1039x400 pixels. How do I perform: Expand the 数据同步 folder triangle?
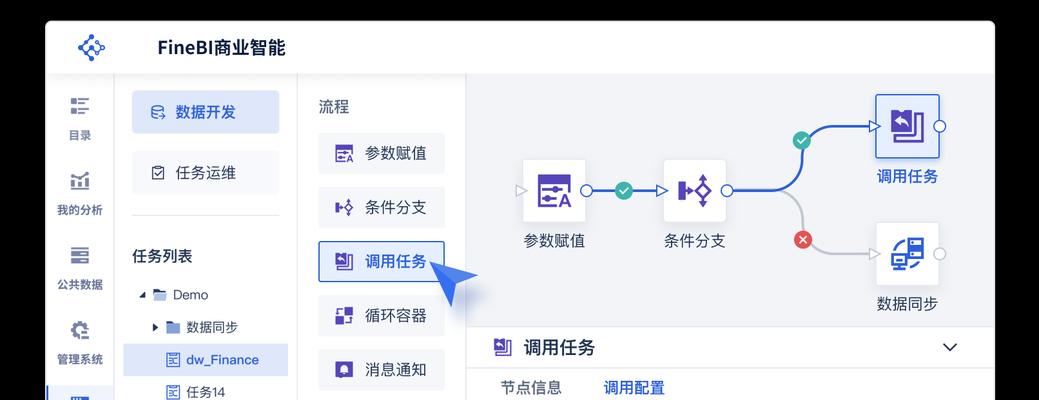click(155, 327)
